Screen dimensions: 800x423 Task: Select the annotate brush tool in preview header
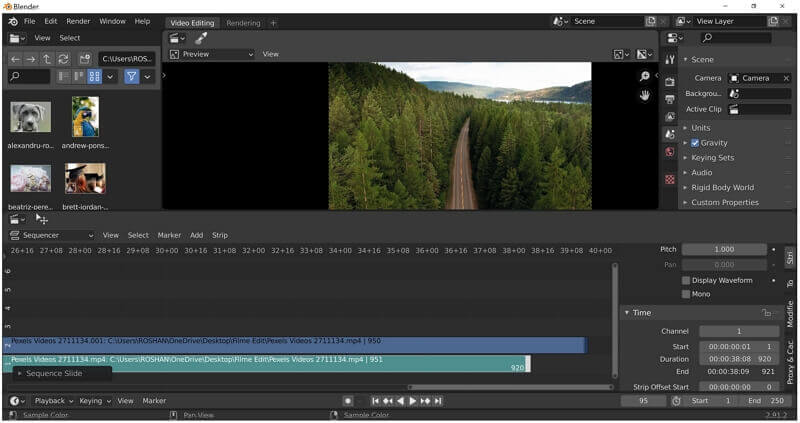[x=201, y=38]
